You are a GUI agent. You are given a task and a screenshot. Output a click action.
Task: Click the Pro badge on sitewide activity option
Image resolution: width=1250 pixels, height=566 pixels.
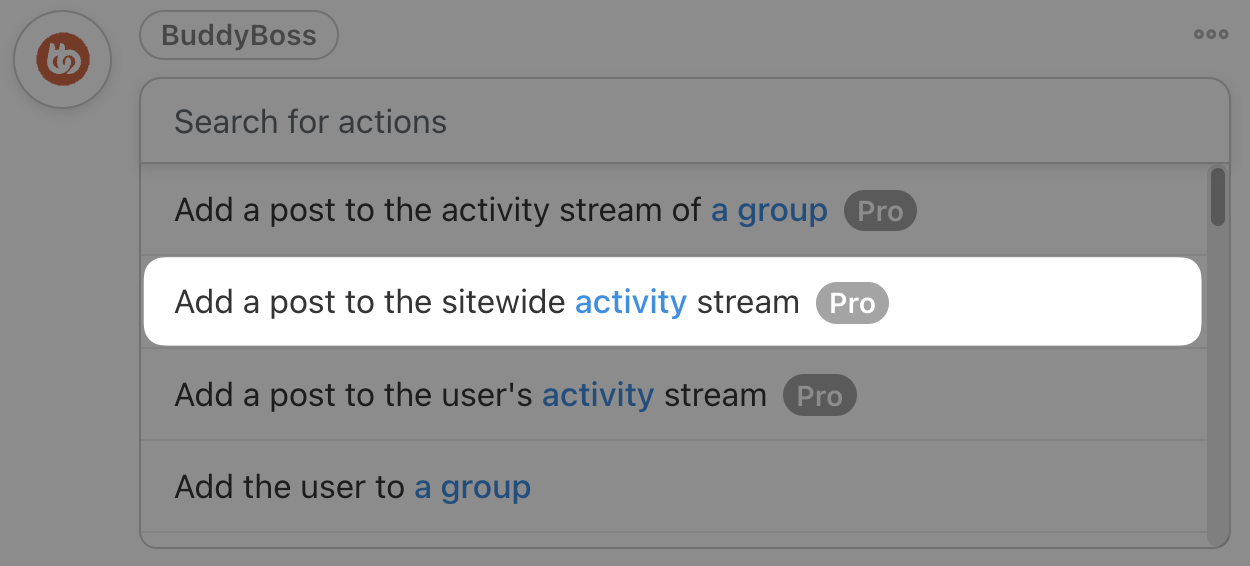click(852, 303)
